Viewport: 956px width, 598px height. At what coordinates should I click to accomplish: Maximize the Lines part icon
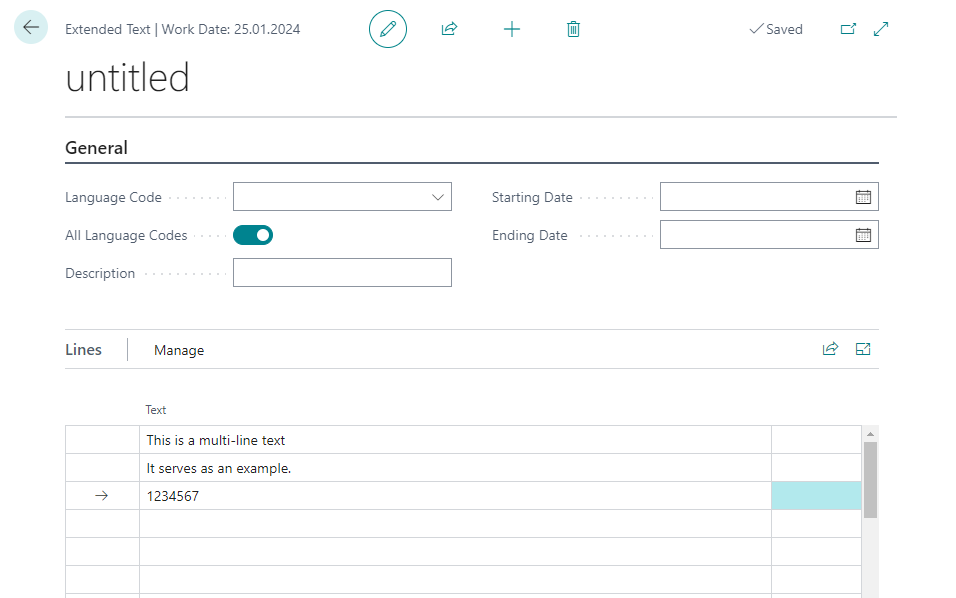tap(863, 349)
